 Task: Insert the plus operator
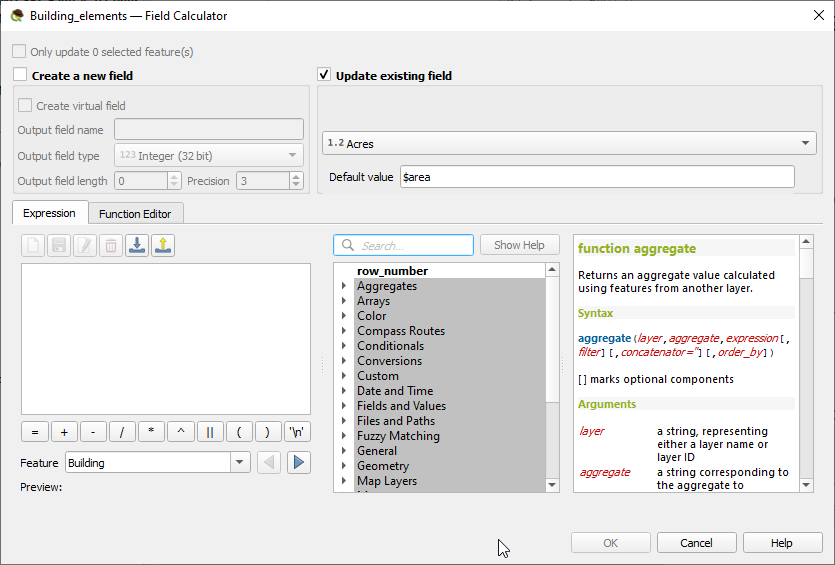(x=64, y=432)
